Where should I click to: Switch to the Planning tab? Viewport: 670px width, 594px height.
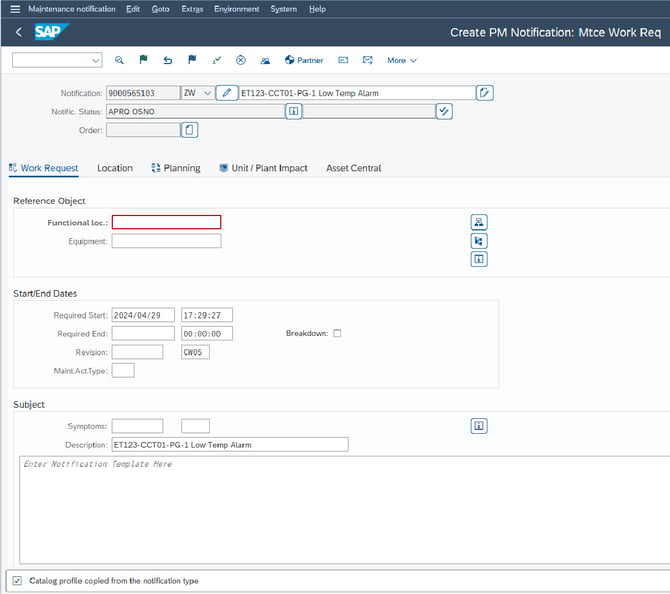coord(176,168)
